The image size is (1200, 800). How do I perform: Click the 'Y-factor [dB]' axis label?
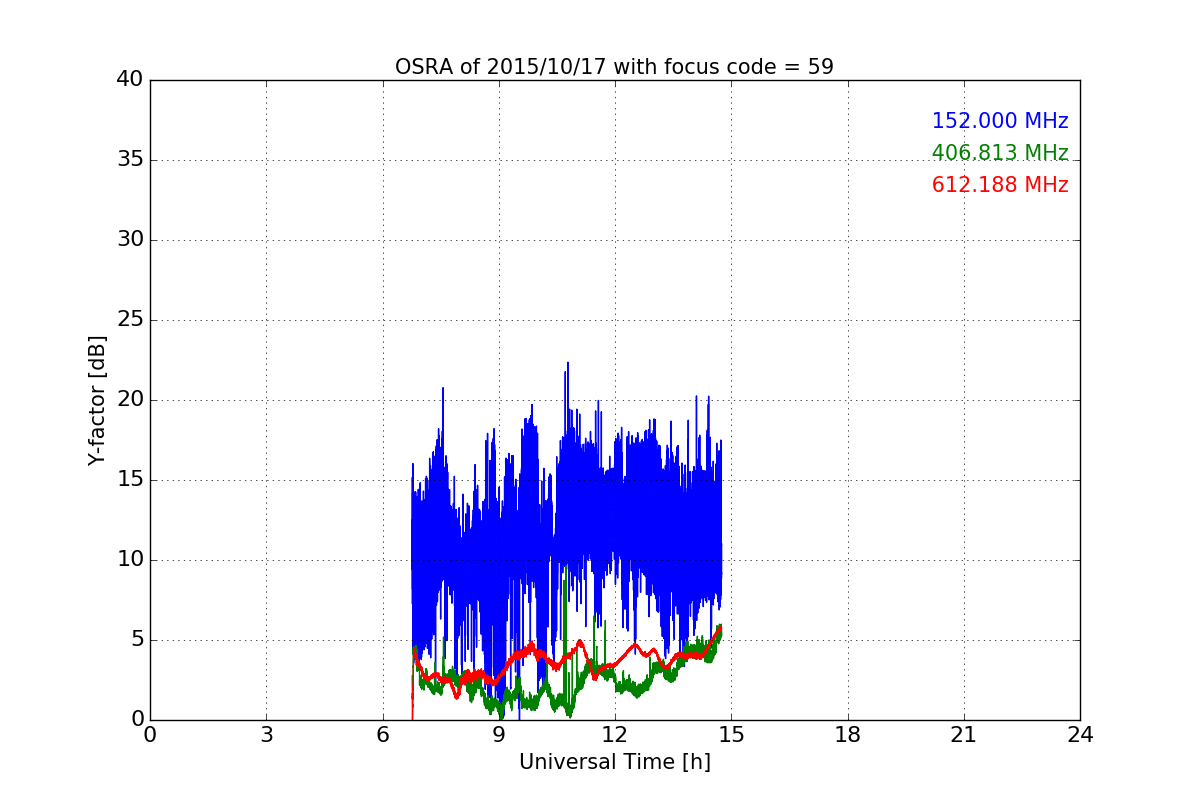coord(97,400)
